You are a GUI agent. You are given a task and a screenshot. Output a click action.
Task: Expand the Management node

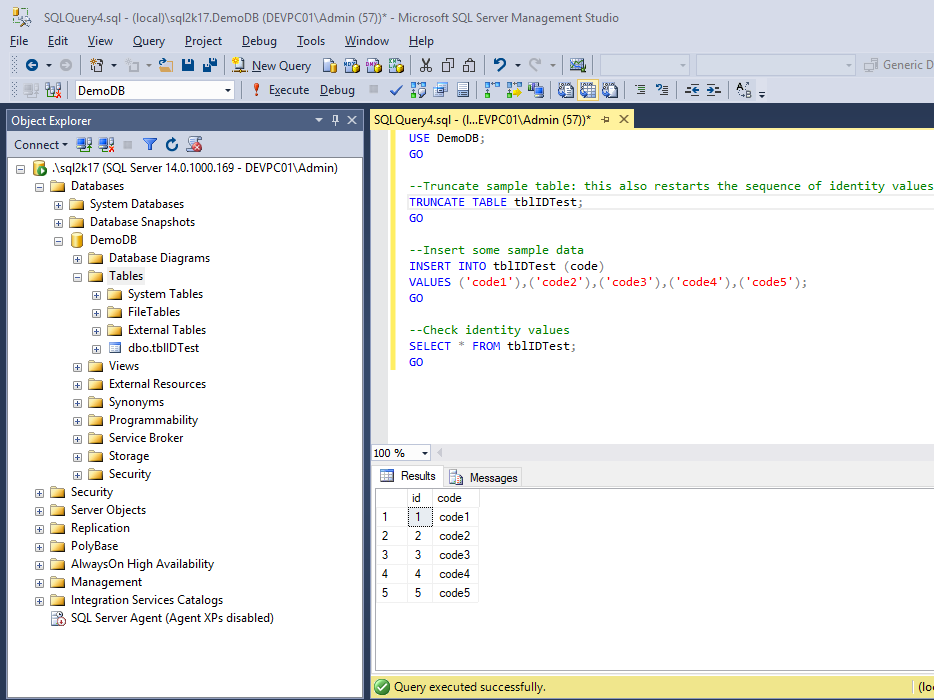point(39,583)
